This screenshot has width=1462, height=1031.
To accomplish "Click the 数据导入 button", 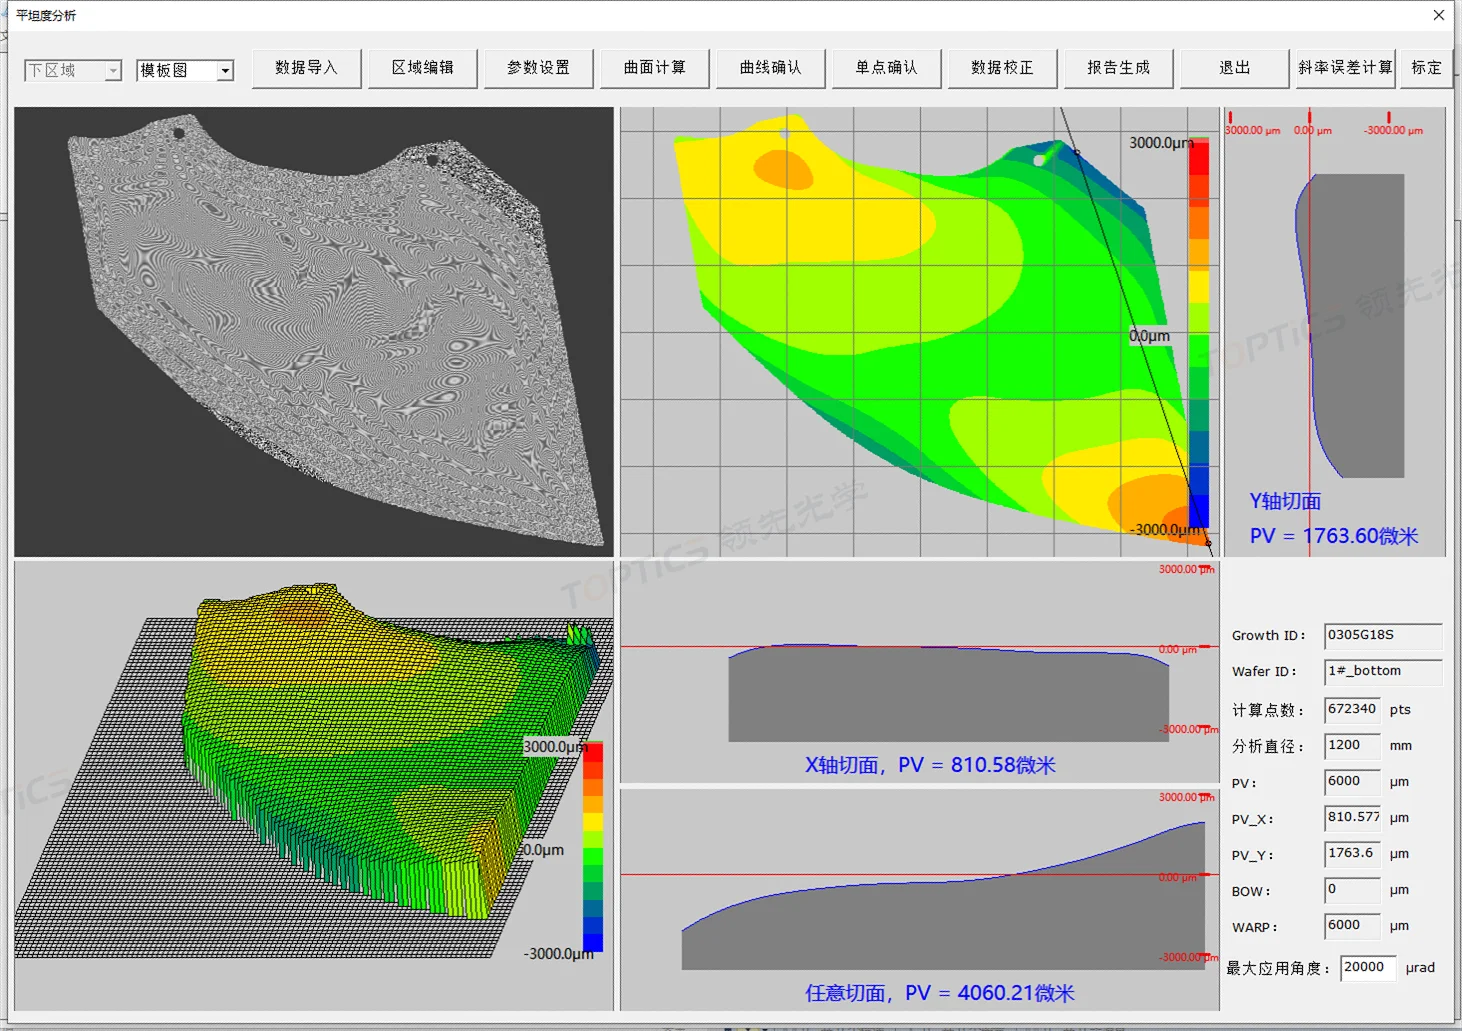I will [307, 68].
